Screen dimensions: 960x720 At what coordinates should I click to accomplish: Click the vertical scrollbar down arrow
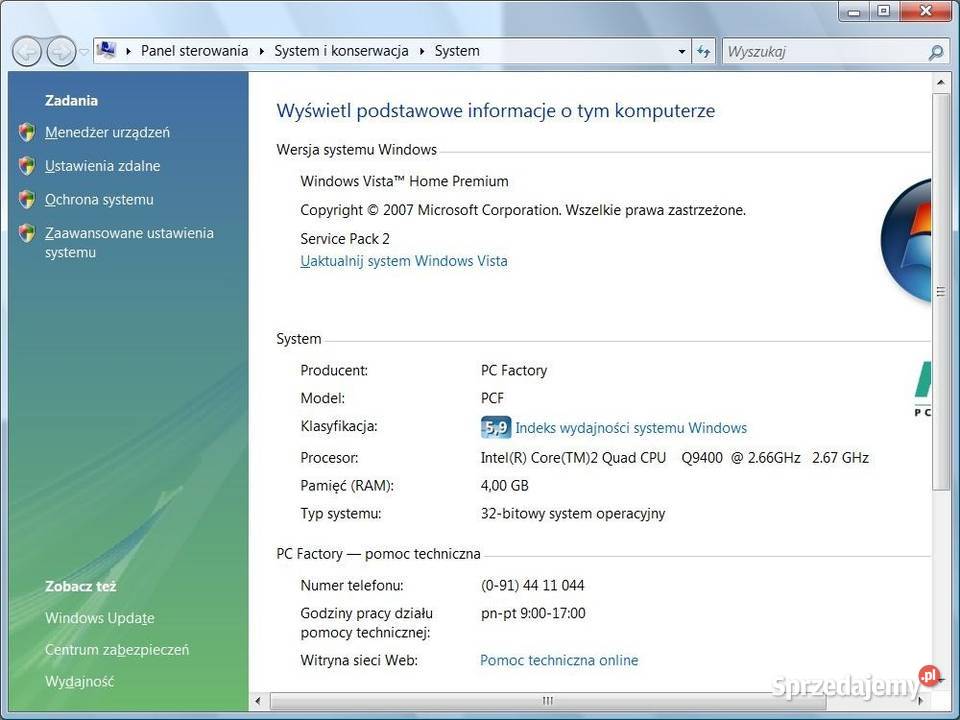click(x=940, y=680)
